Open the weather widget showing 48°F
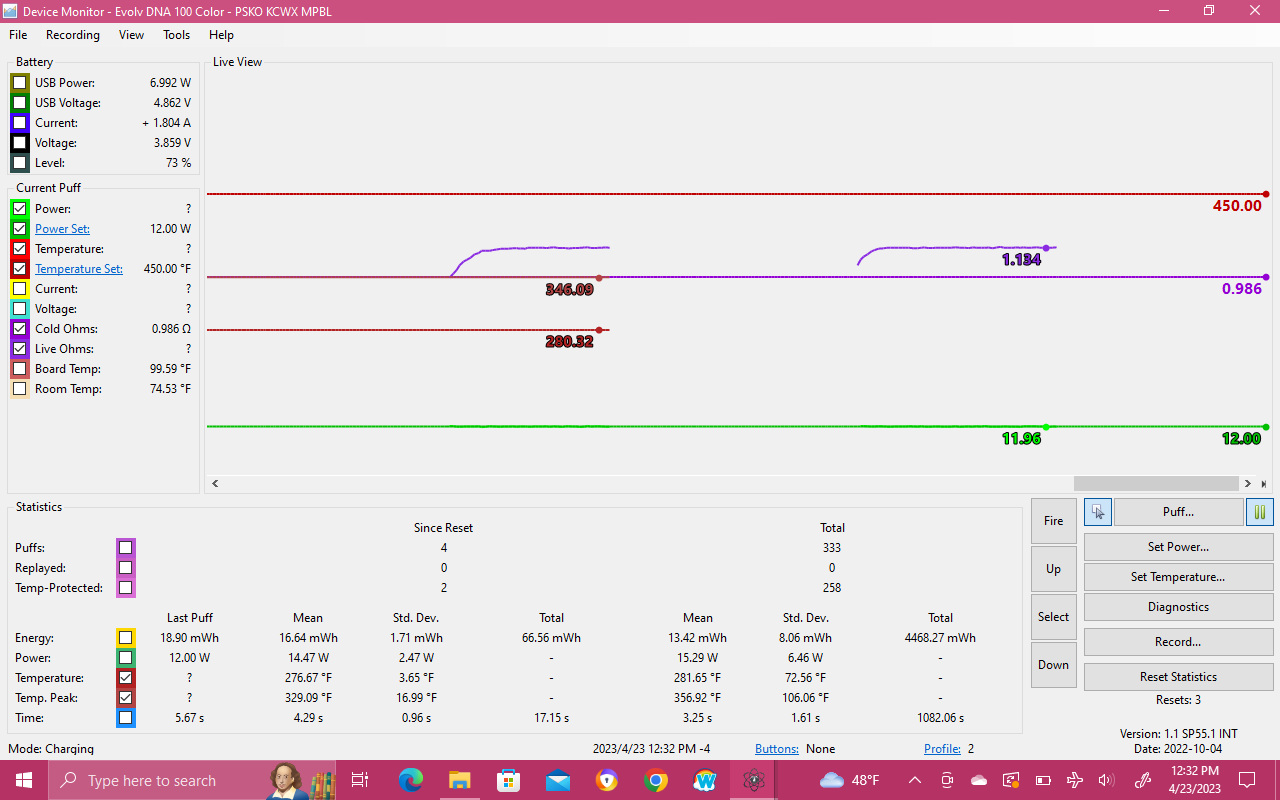The image size is (1280, 800). [x=850, y=780]
